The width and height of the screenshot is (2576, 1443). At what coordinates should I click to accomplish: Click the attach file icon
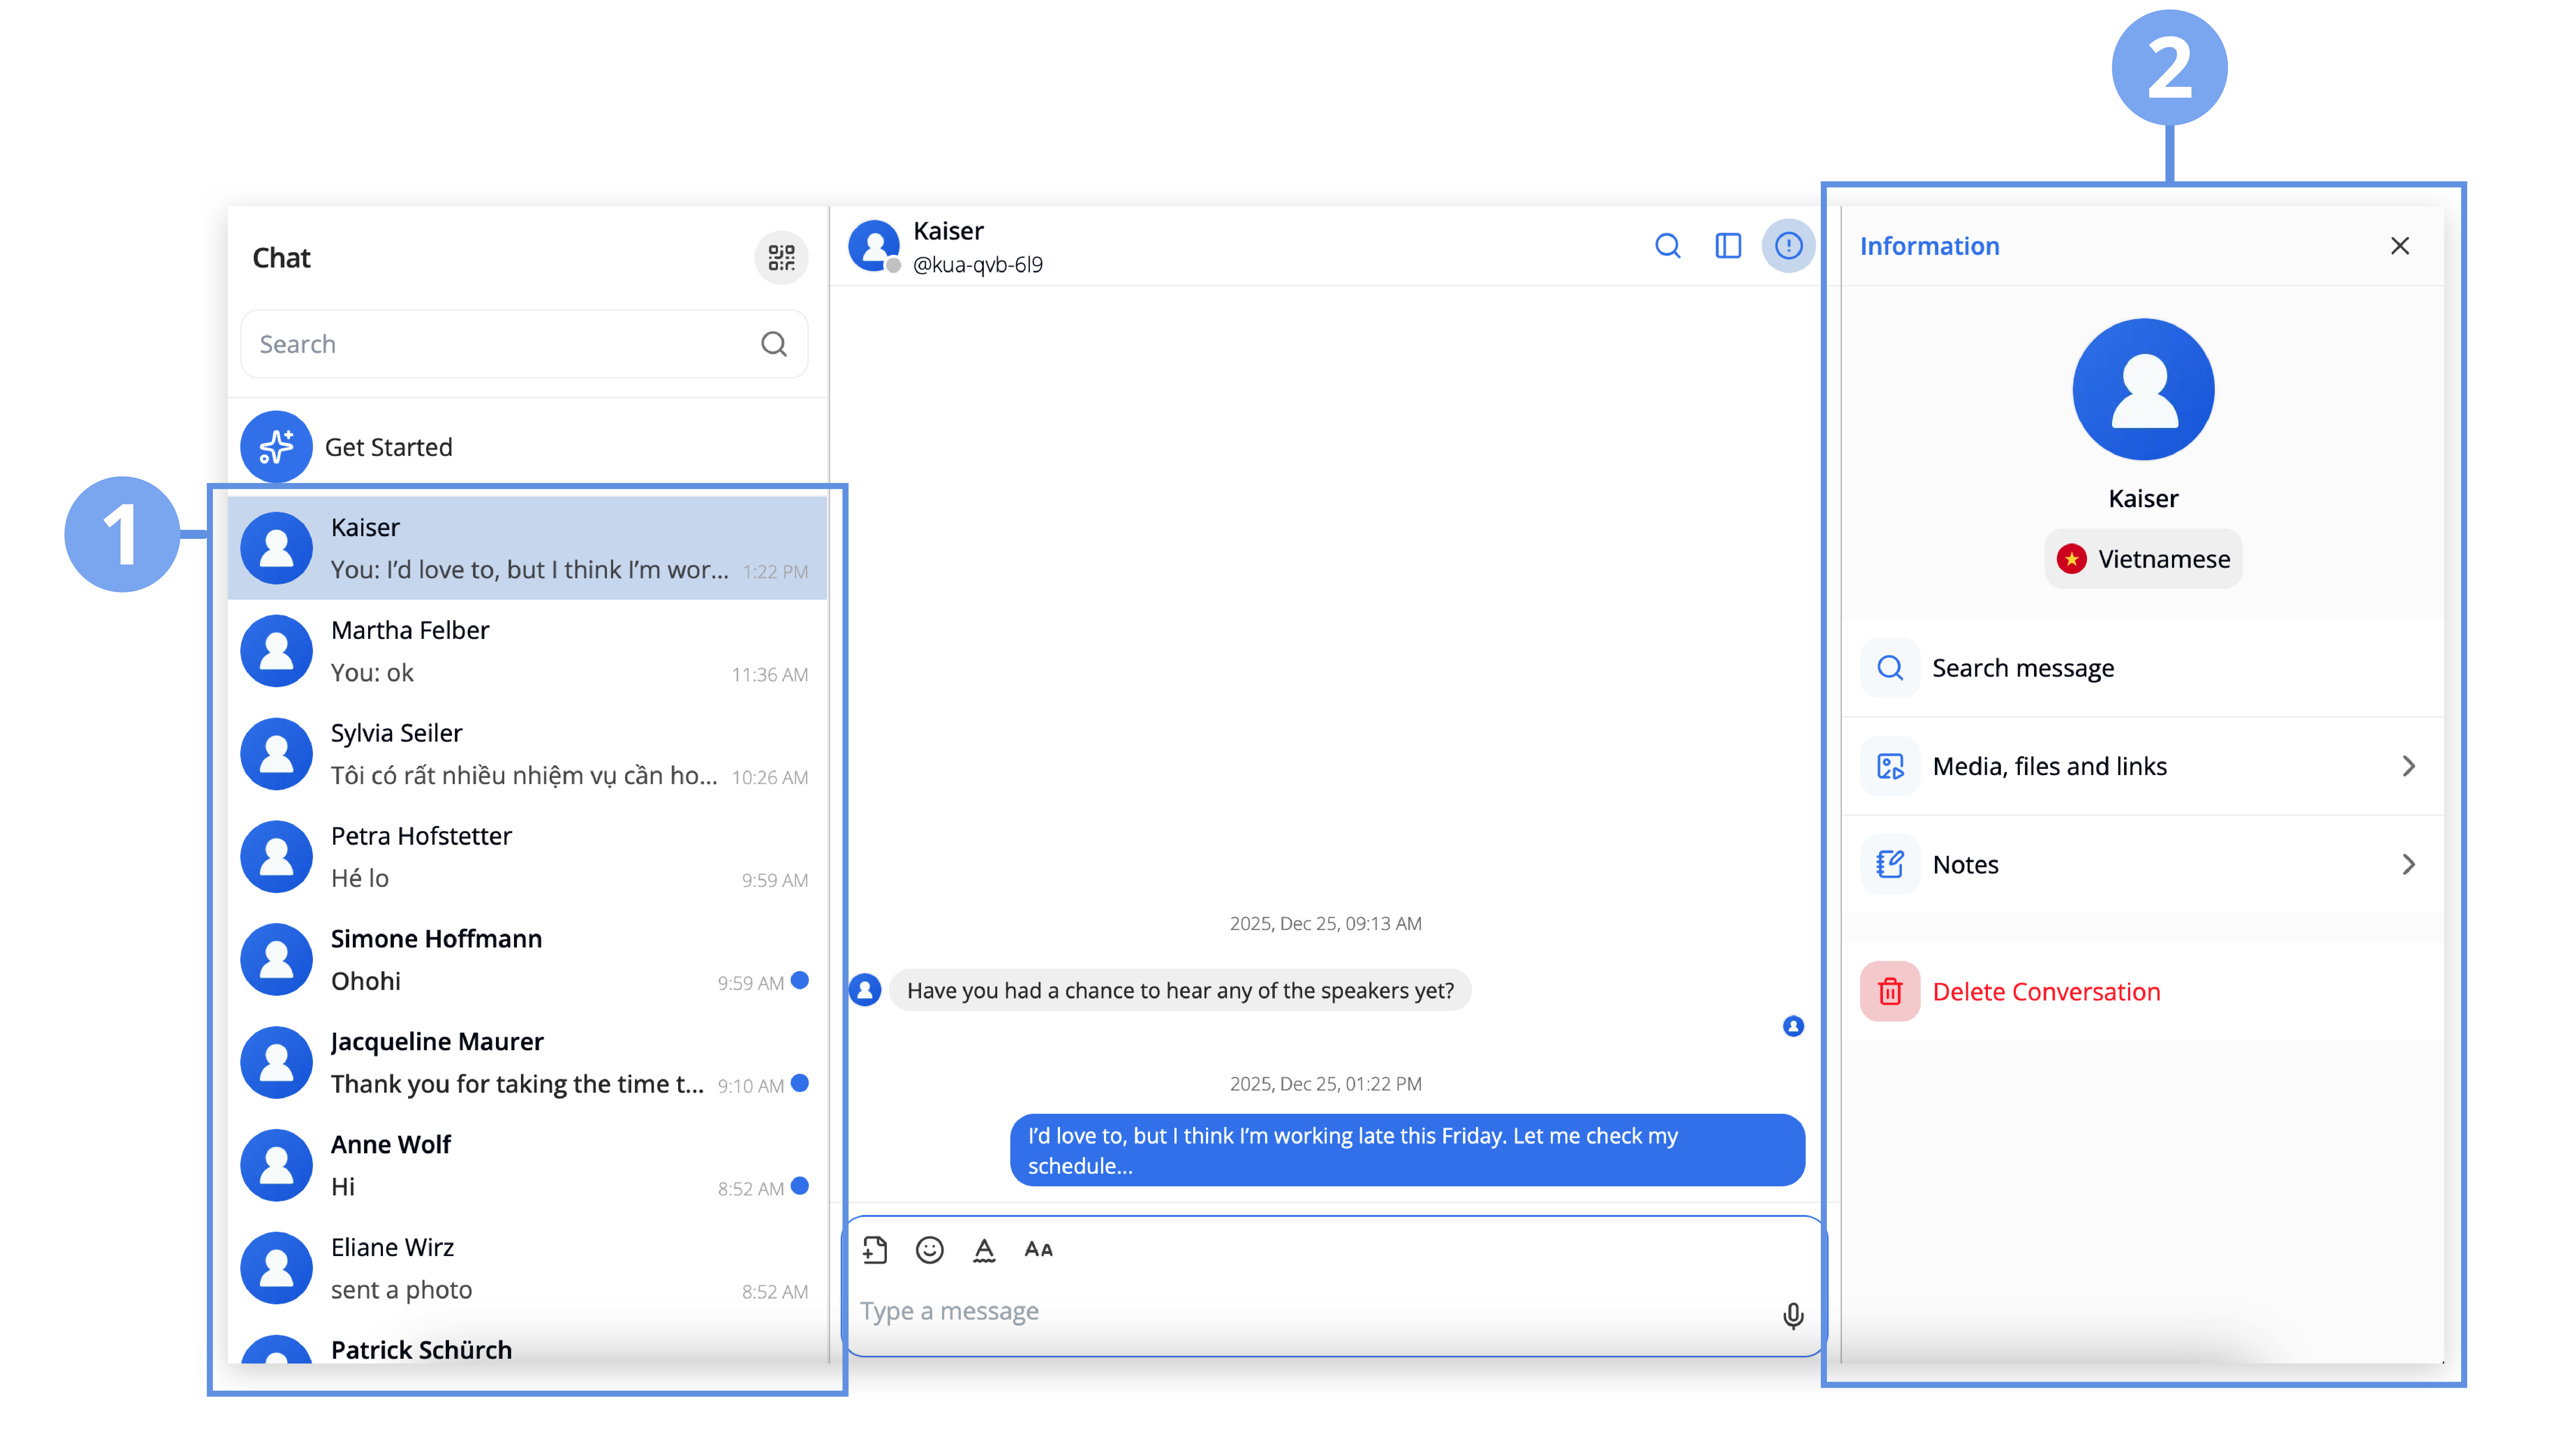tap(875, 1249)
